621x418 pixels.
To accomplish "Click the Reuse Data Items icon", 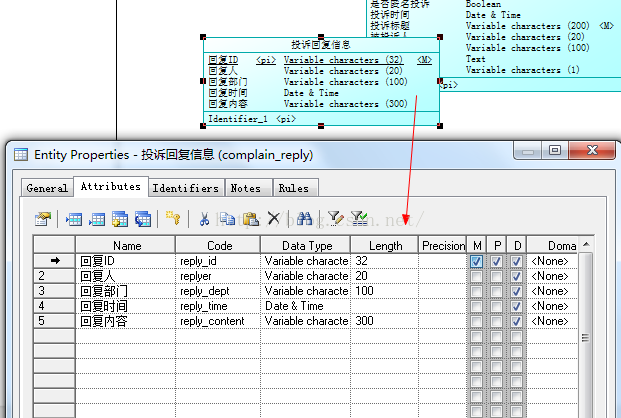I will [143, 219].
